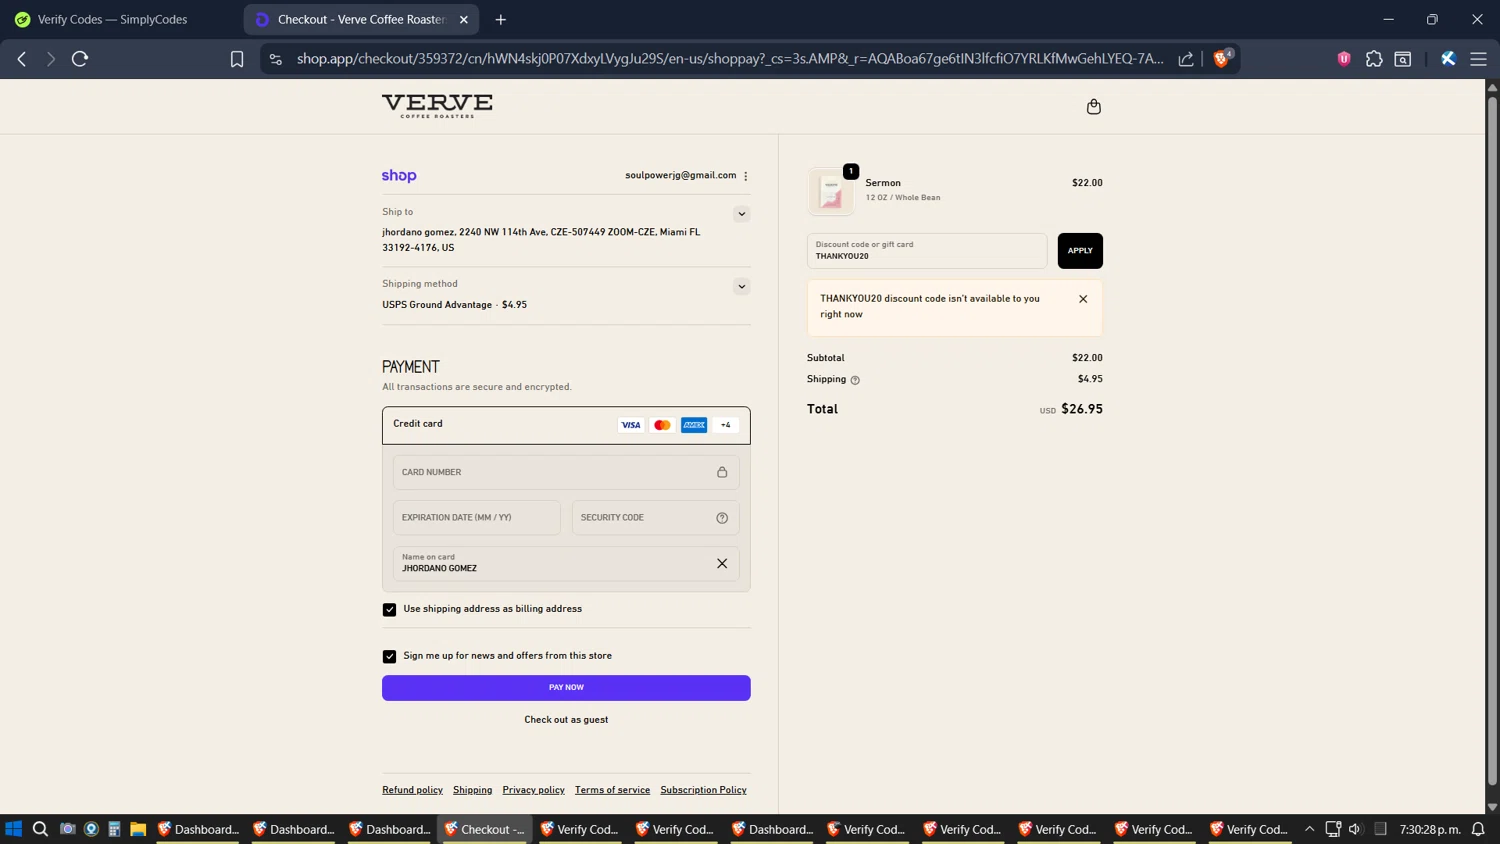This screenshot has width=1500, height=844.
Task: Open account options menu beside email
Action: [745, 176]
